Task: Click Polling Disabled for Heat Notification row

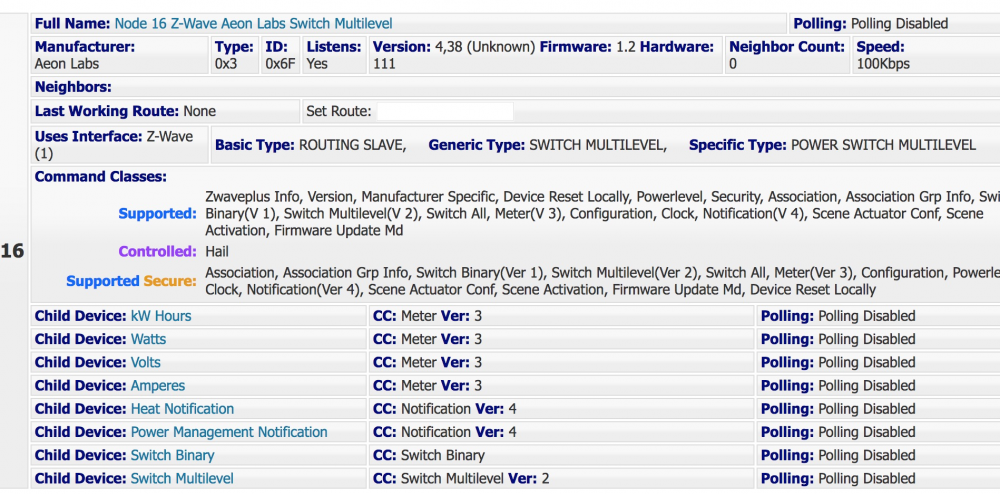Action: (866, 409)
